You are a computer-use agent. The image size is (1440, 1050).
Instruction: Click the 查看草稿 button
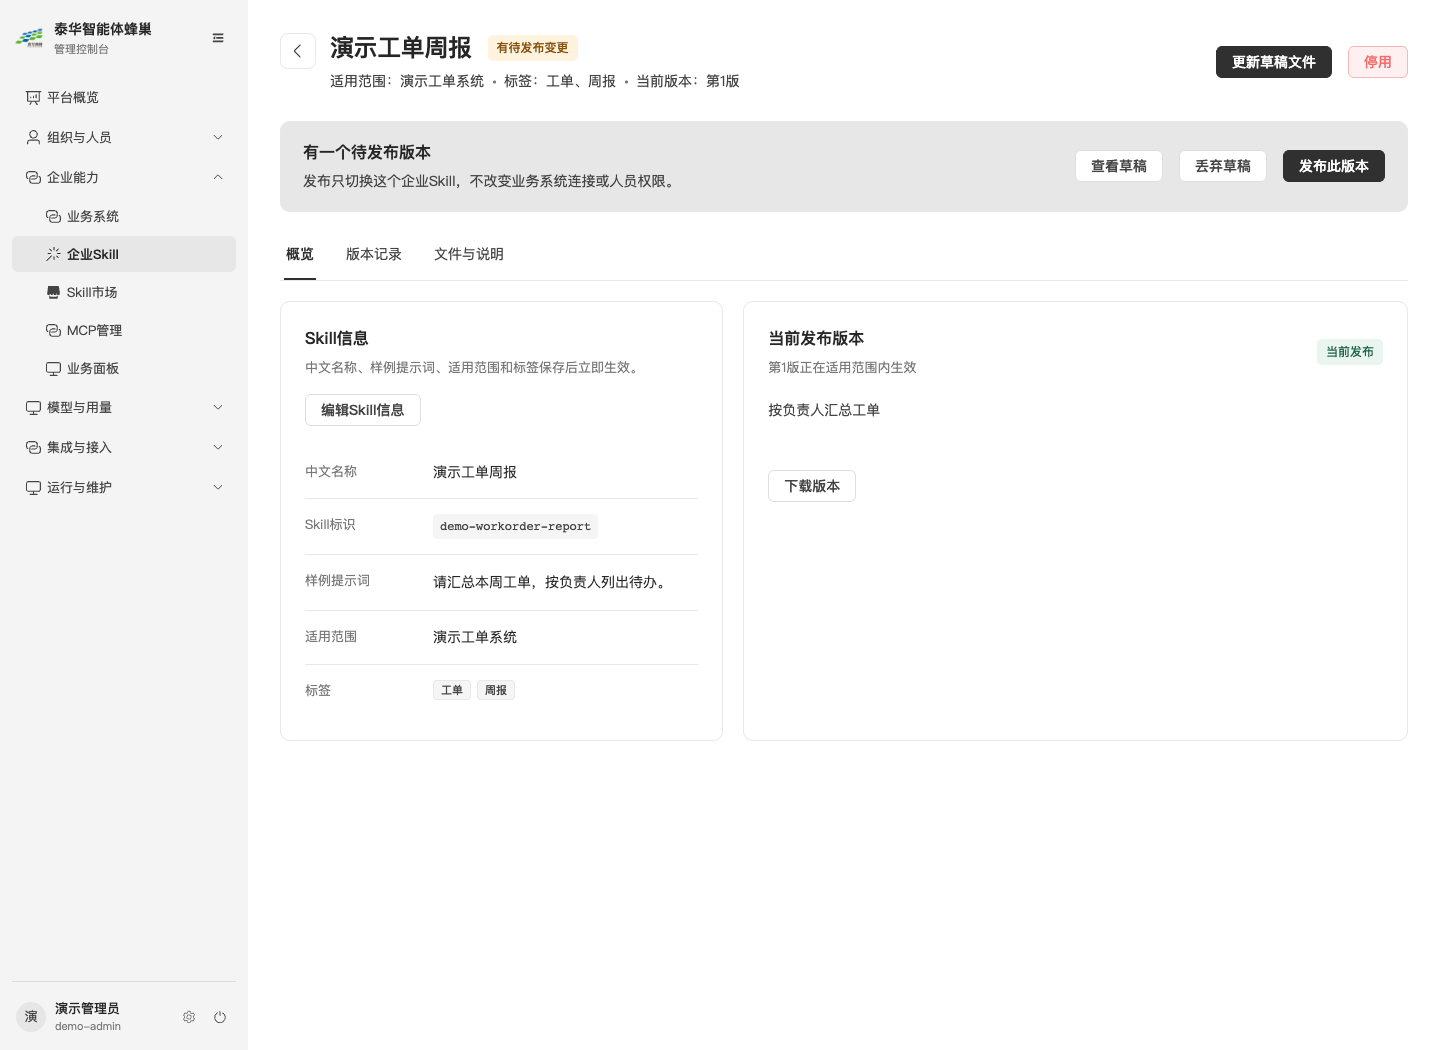[x=1119, y=166]
